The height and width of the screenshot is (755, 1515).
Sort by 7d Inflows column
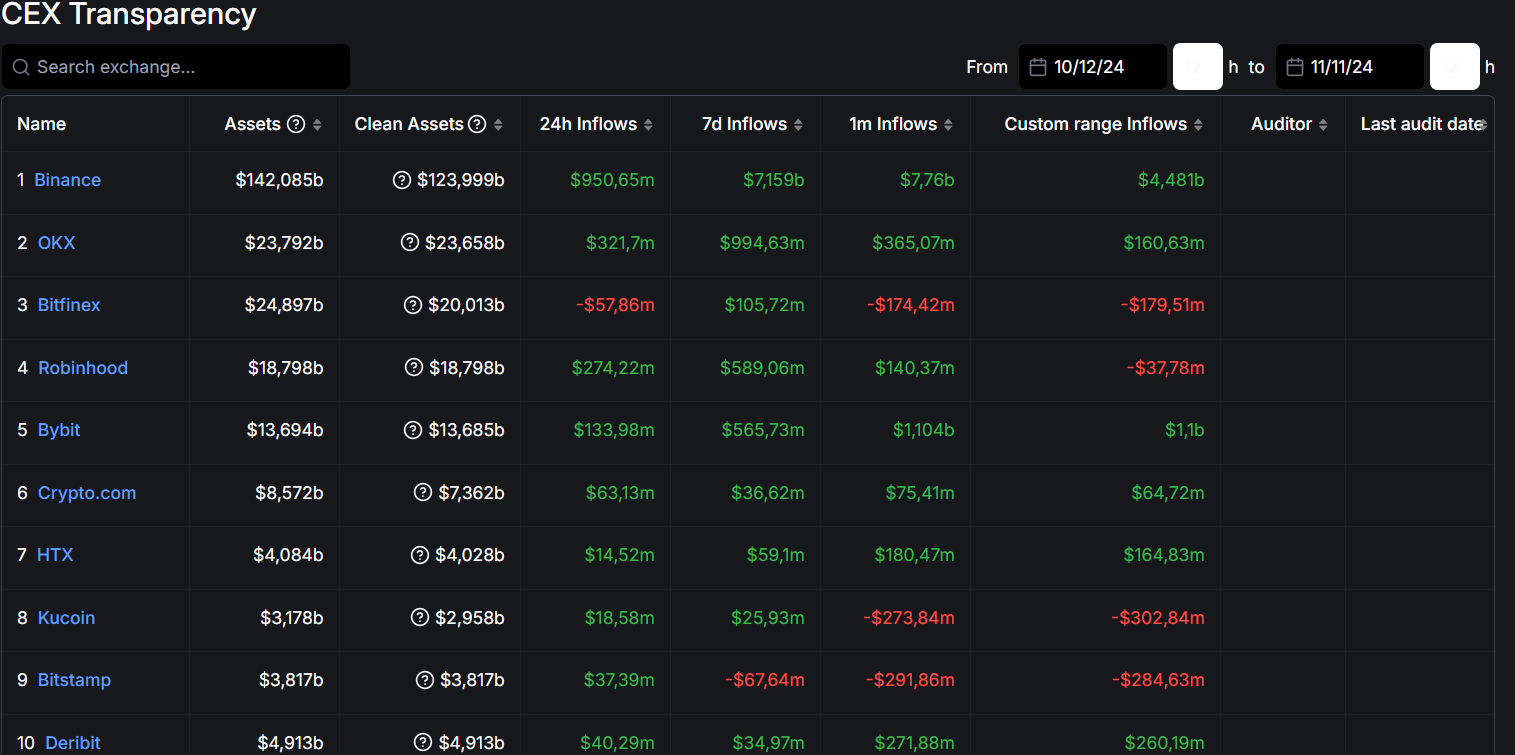pyautogui.click(x=798, y=125)
